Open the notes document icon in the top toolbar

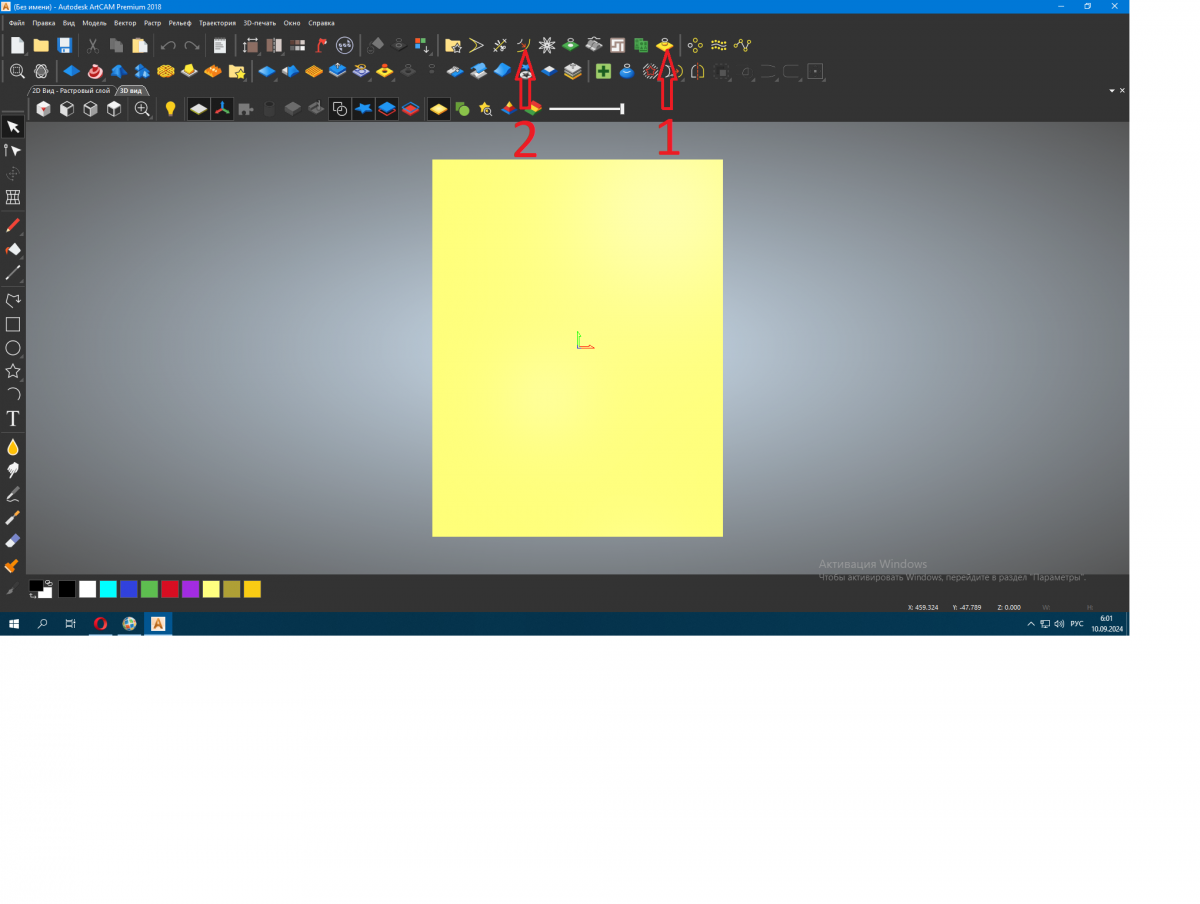pos(220,45)
